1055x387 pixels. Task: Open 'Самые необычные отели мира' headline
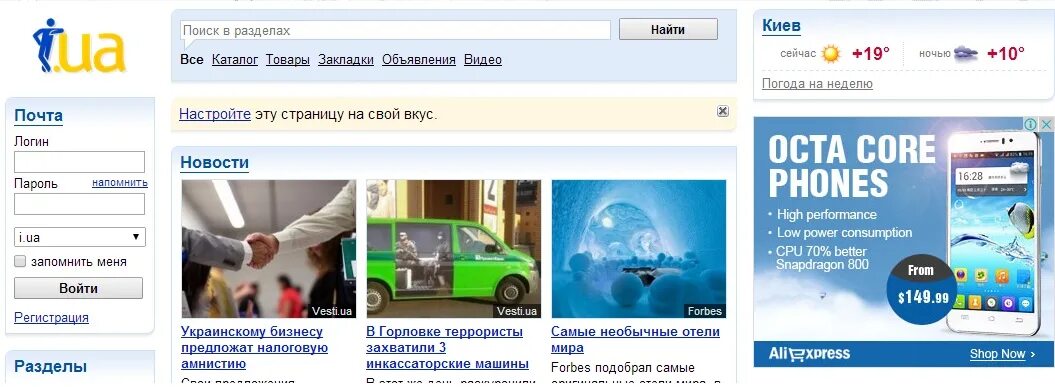[635, 340]
